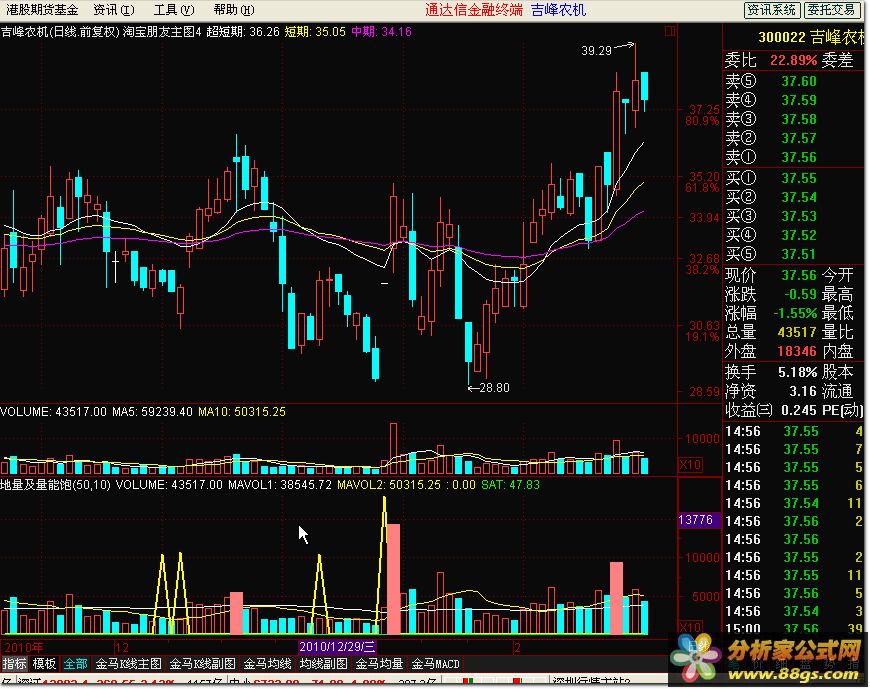Switch to 金马均量 indicator
Image resolution: width=870 pixels, height=689 pixels.
tap(379, 663)
